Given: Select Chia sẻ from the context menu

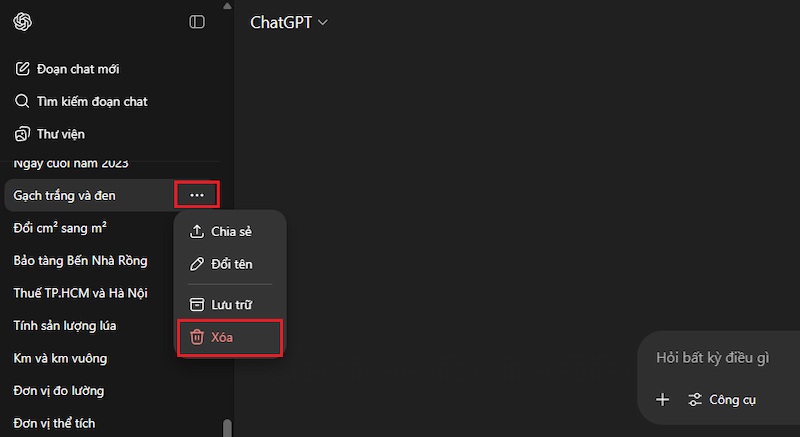Looking at the screenshot, I should click(x=230, y=231).
